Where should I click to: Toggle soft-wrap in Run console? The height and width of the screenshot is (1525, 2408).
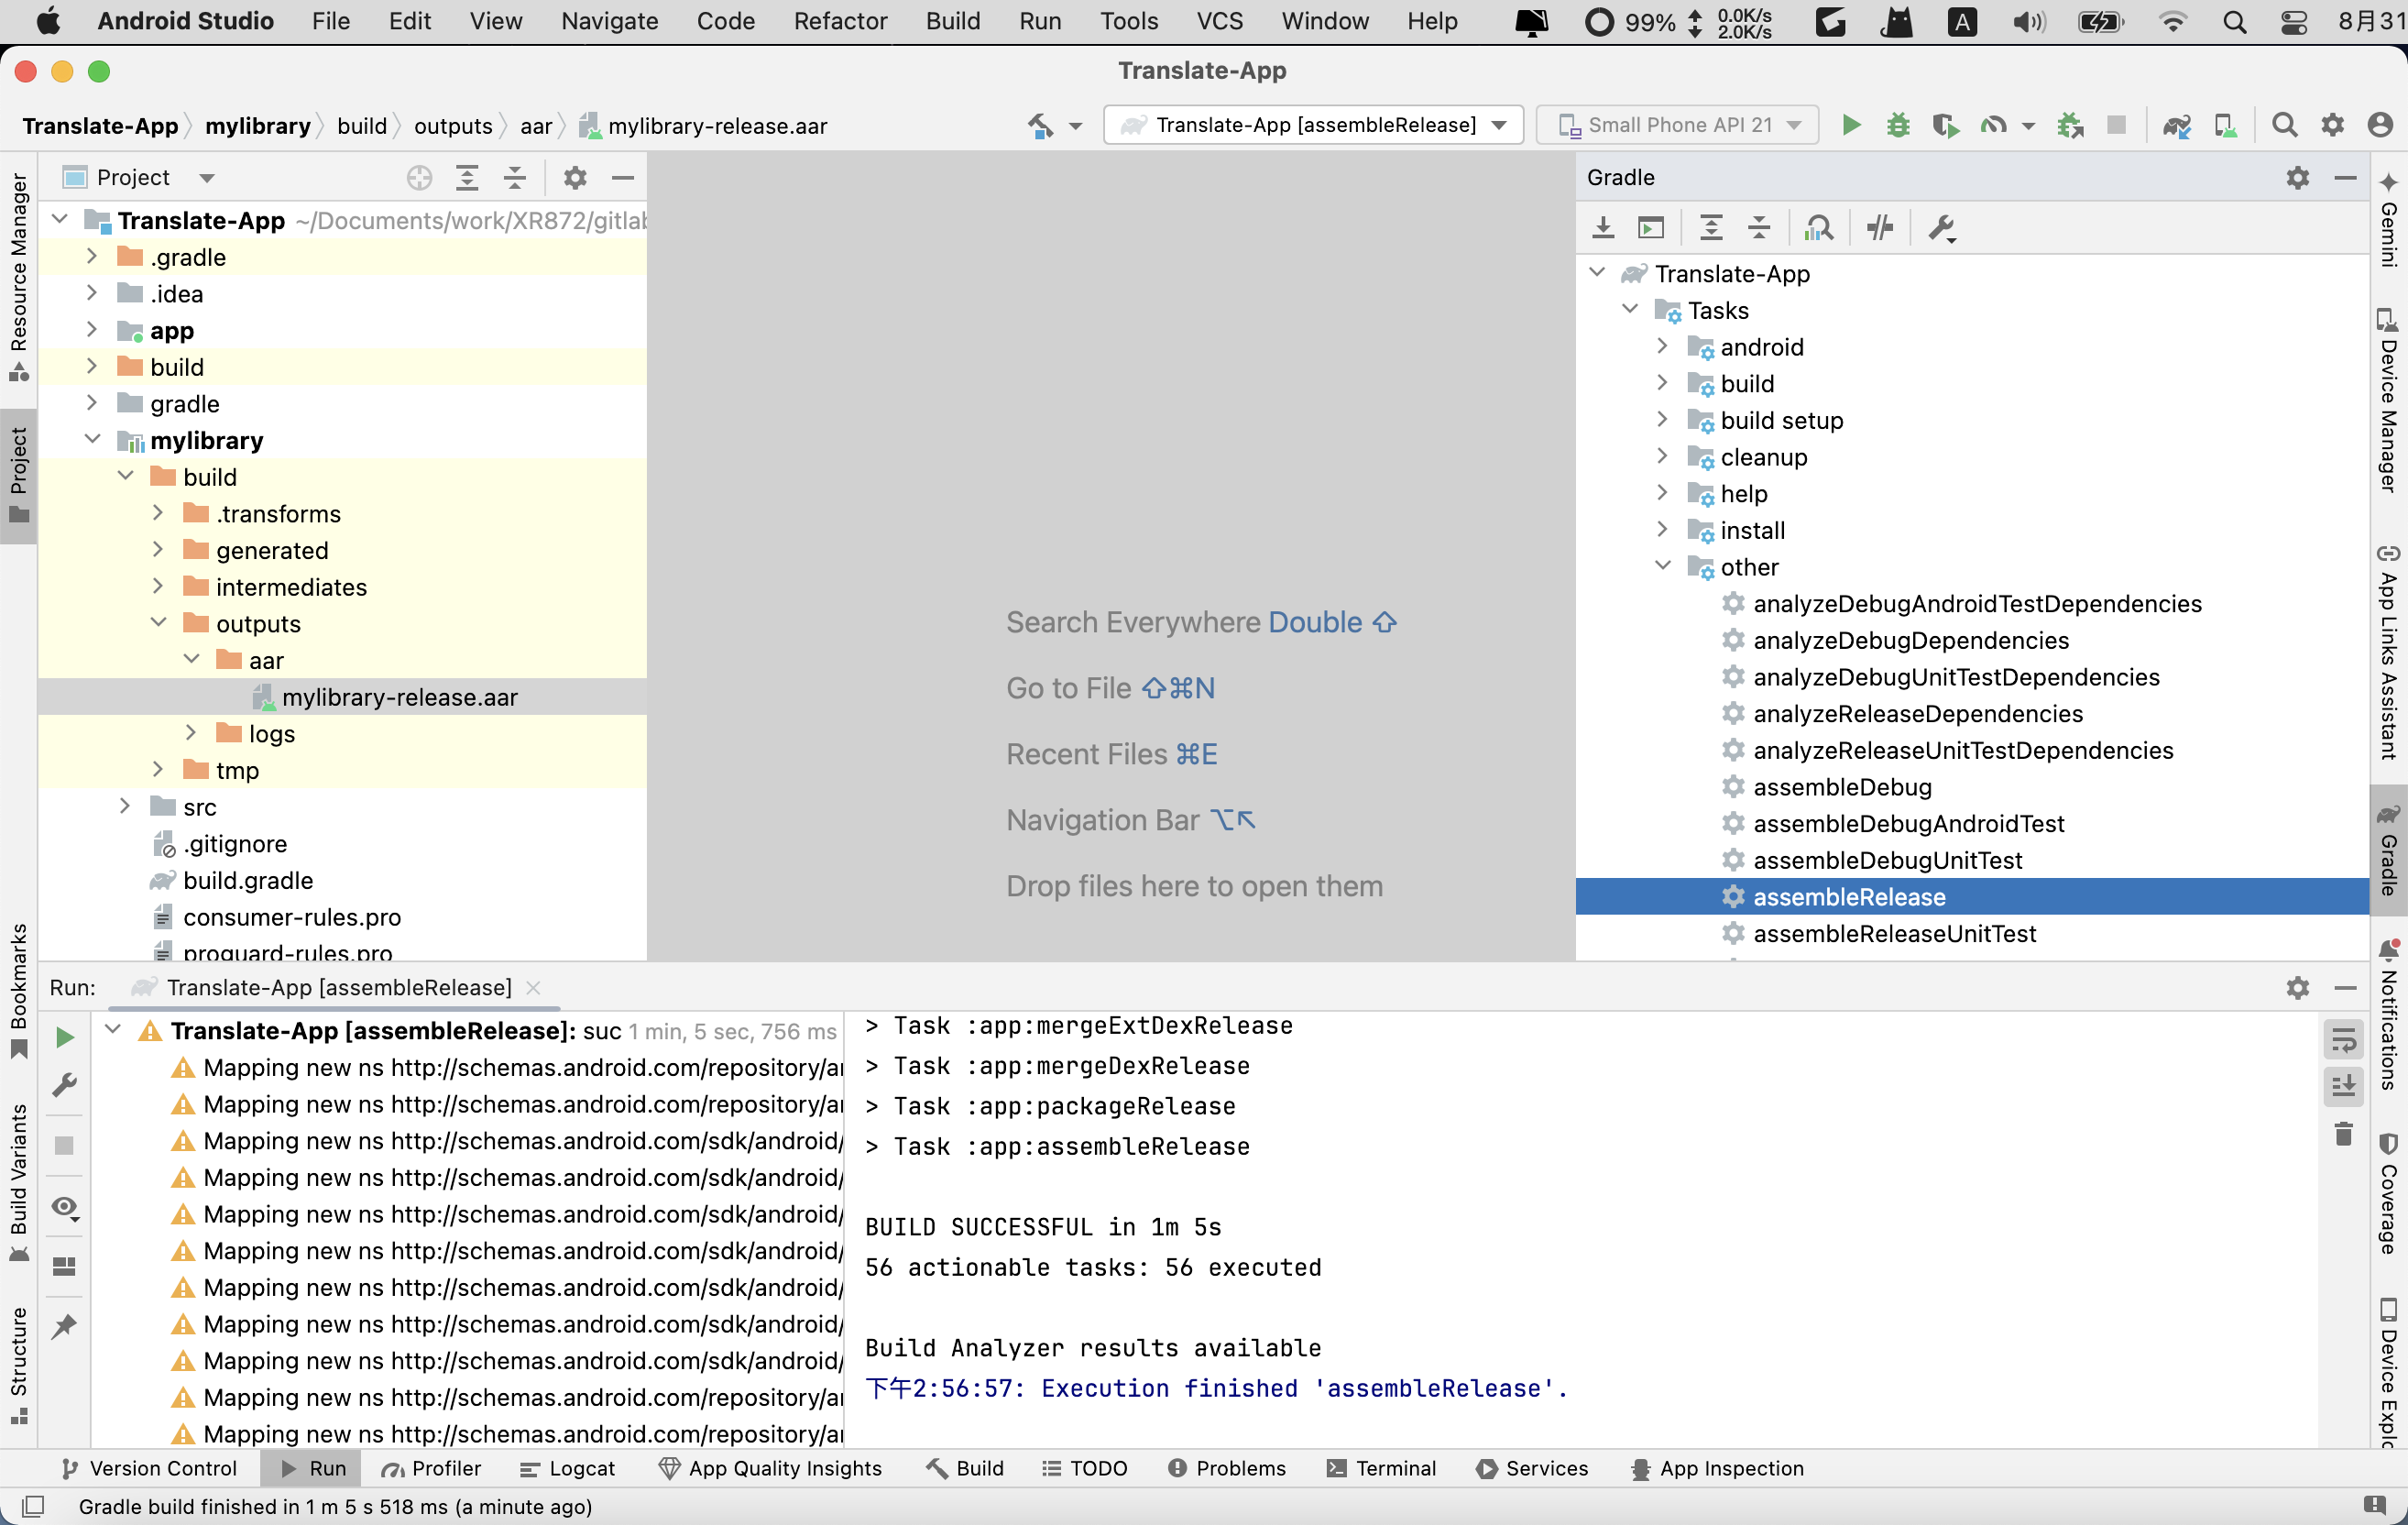pos(2343,1040)
